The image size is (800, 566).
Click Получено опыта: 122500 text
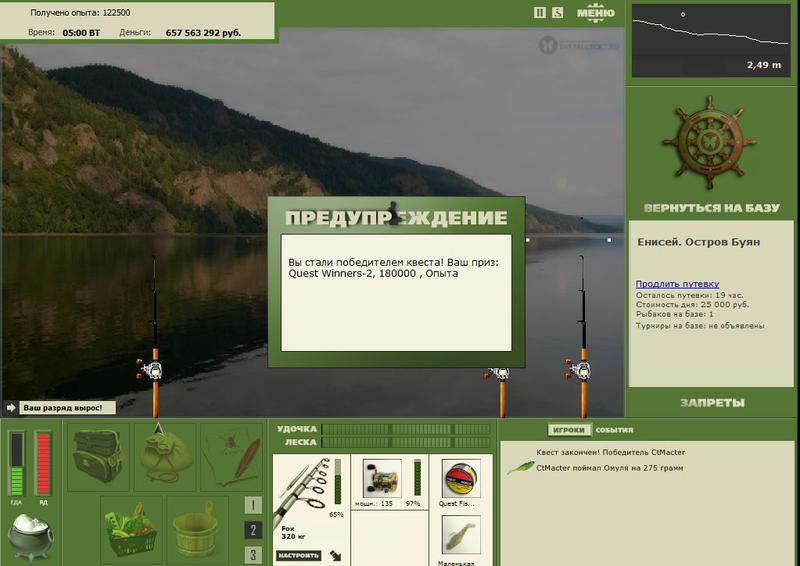pyautogui.click(x=80, y=13)
